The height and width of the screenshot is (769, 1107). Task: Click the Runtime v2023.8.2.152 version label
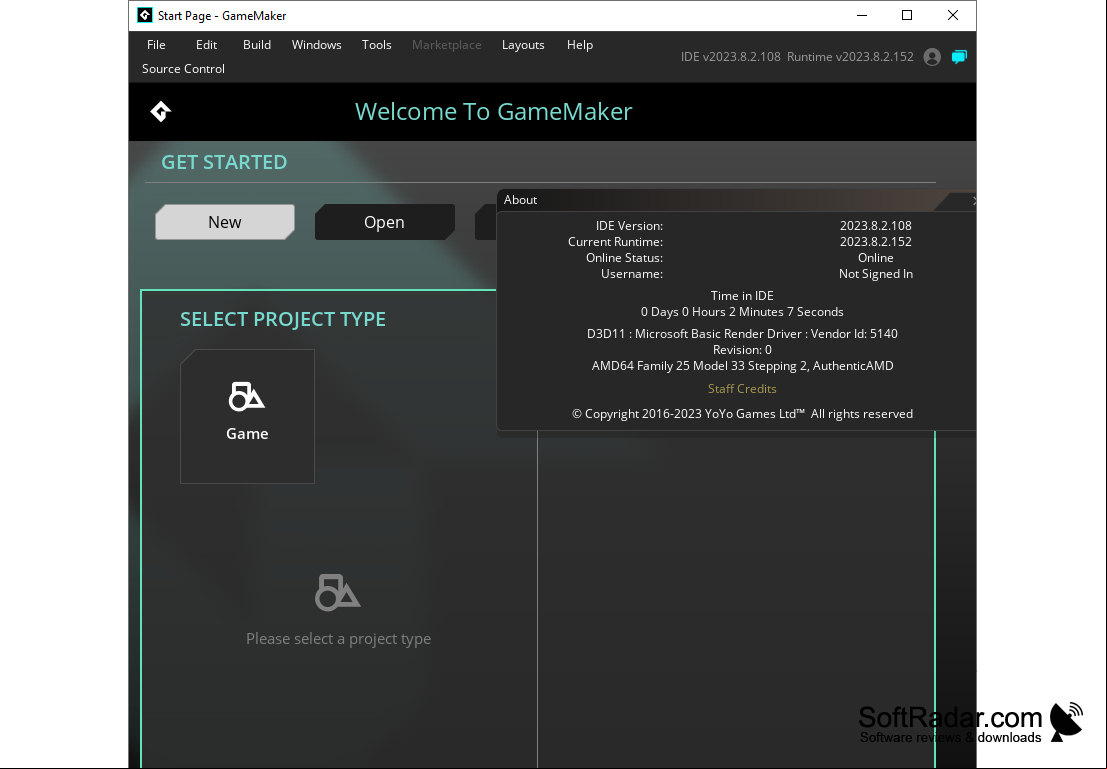pyautogui.click(x=850, y=56)
